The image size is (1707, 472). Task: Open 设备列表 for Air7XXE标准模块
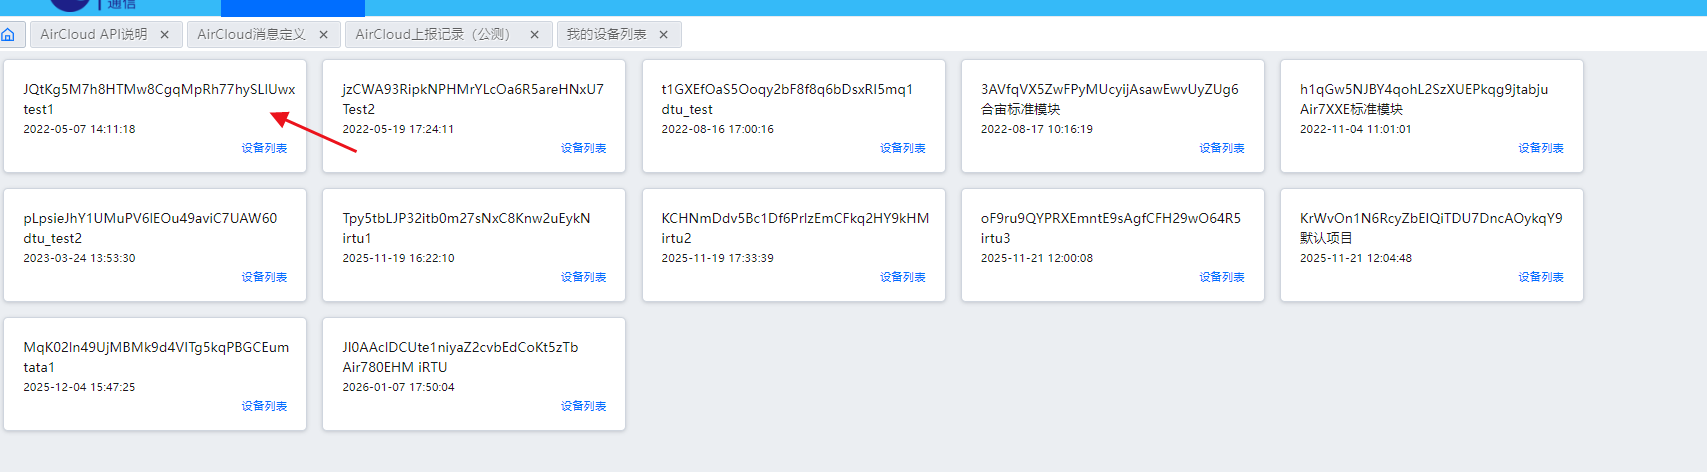coord(1541,148)
